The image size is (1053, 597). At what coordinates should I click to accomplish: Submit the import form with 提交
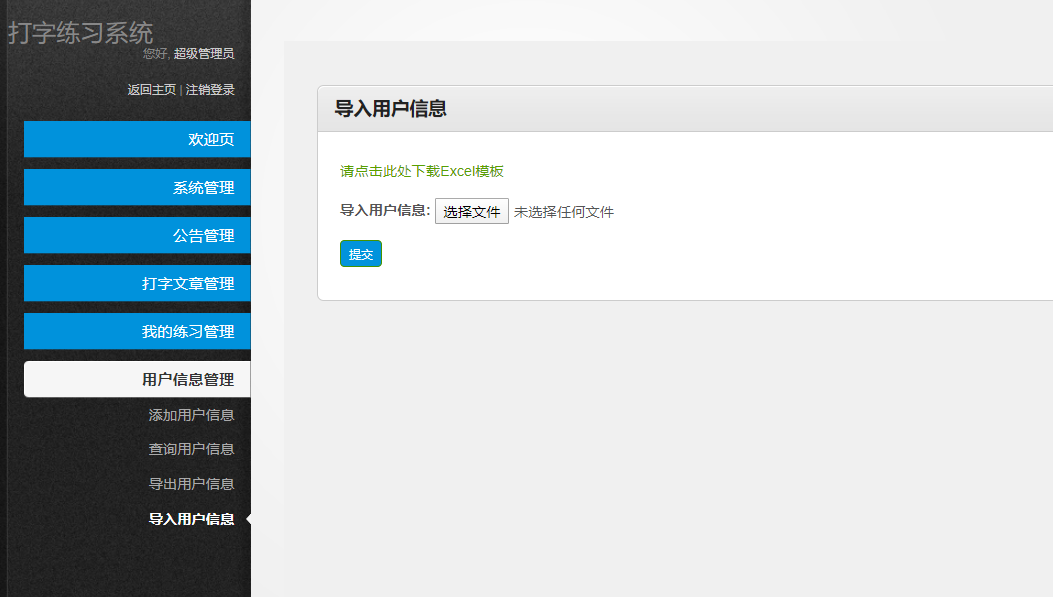point(361,254)
